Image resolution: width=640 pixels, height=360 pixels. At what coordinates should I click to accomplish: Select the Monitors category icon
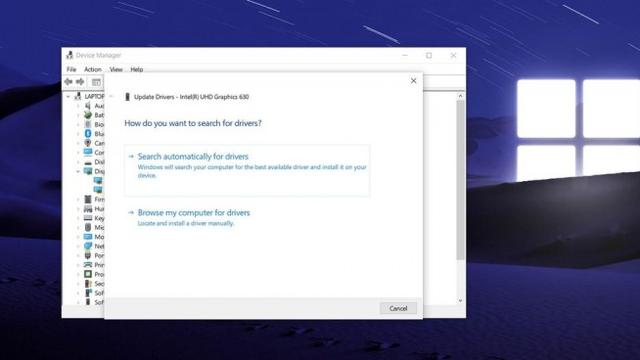coord(88,237)
